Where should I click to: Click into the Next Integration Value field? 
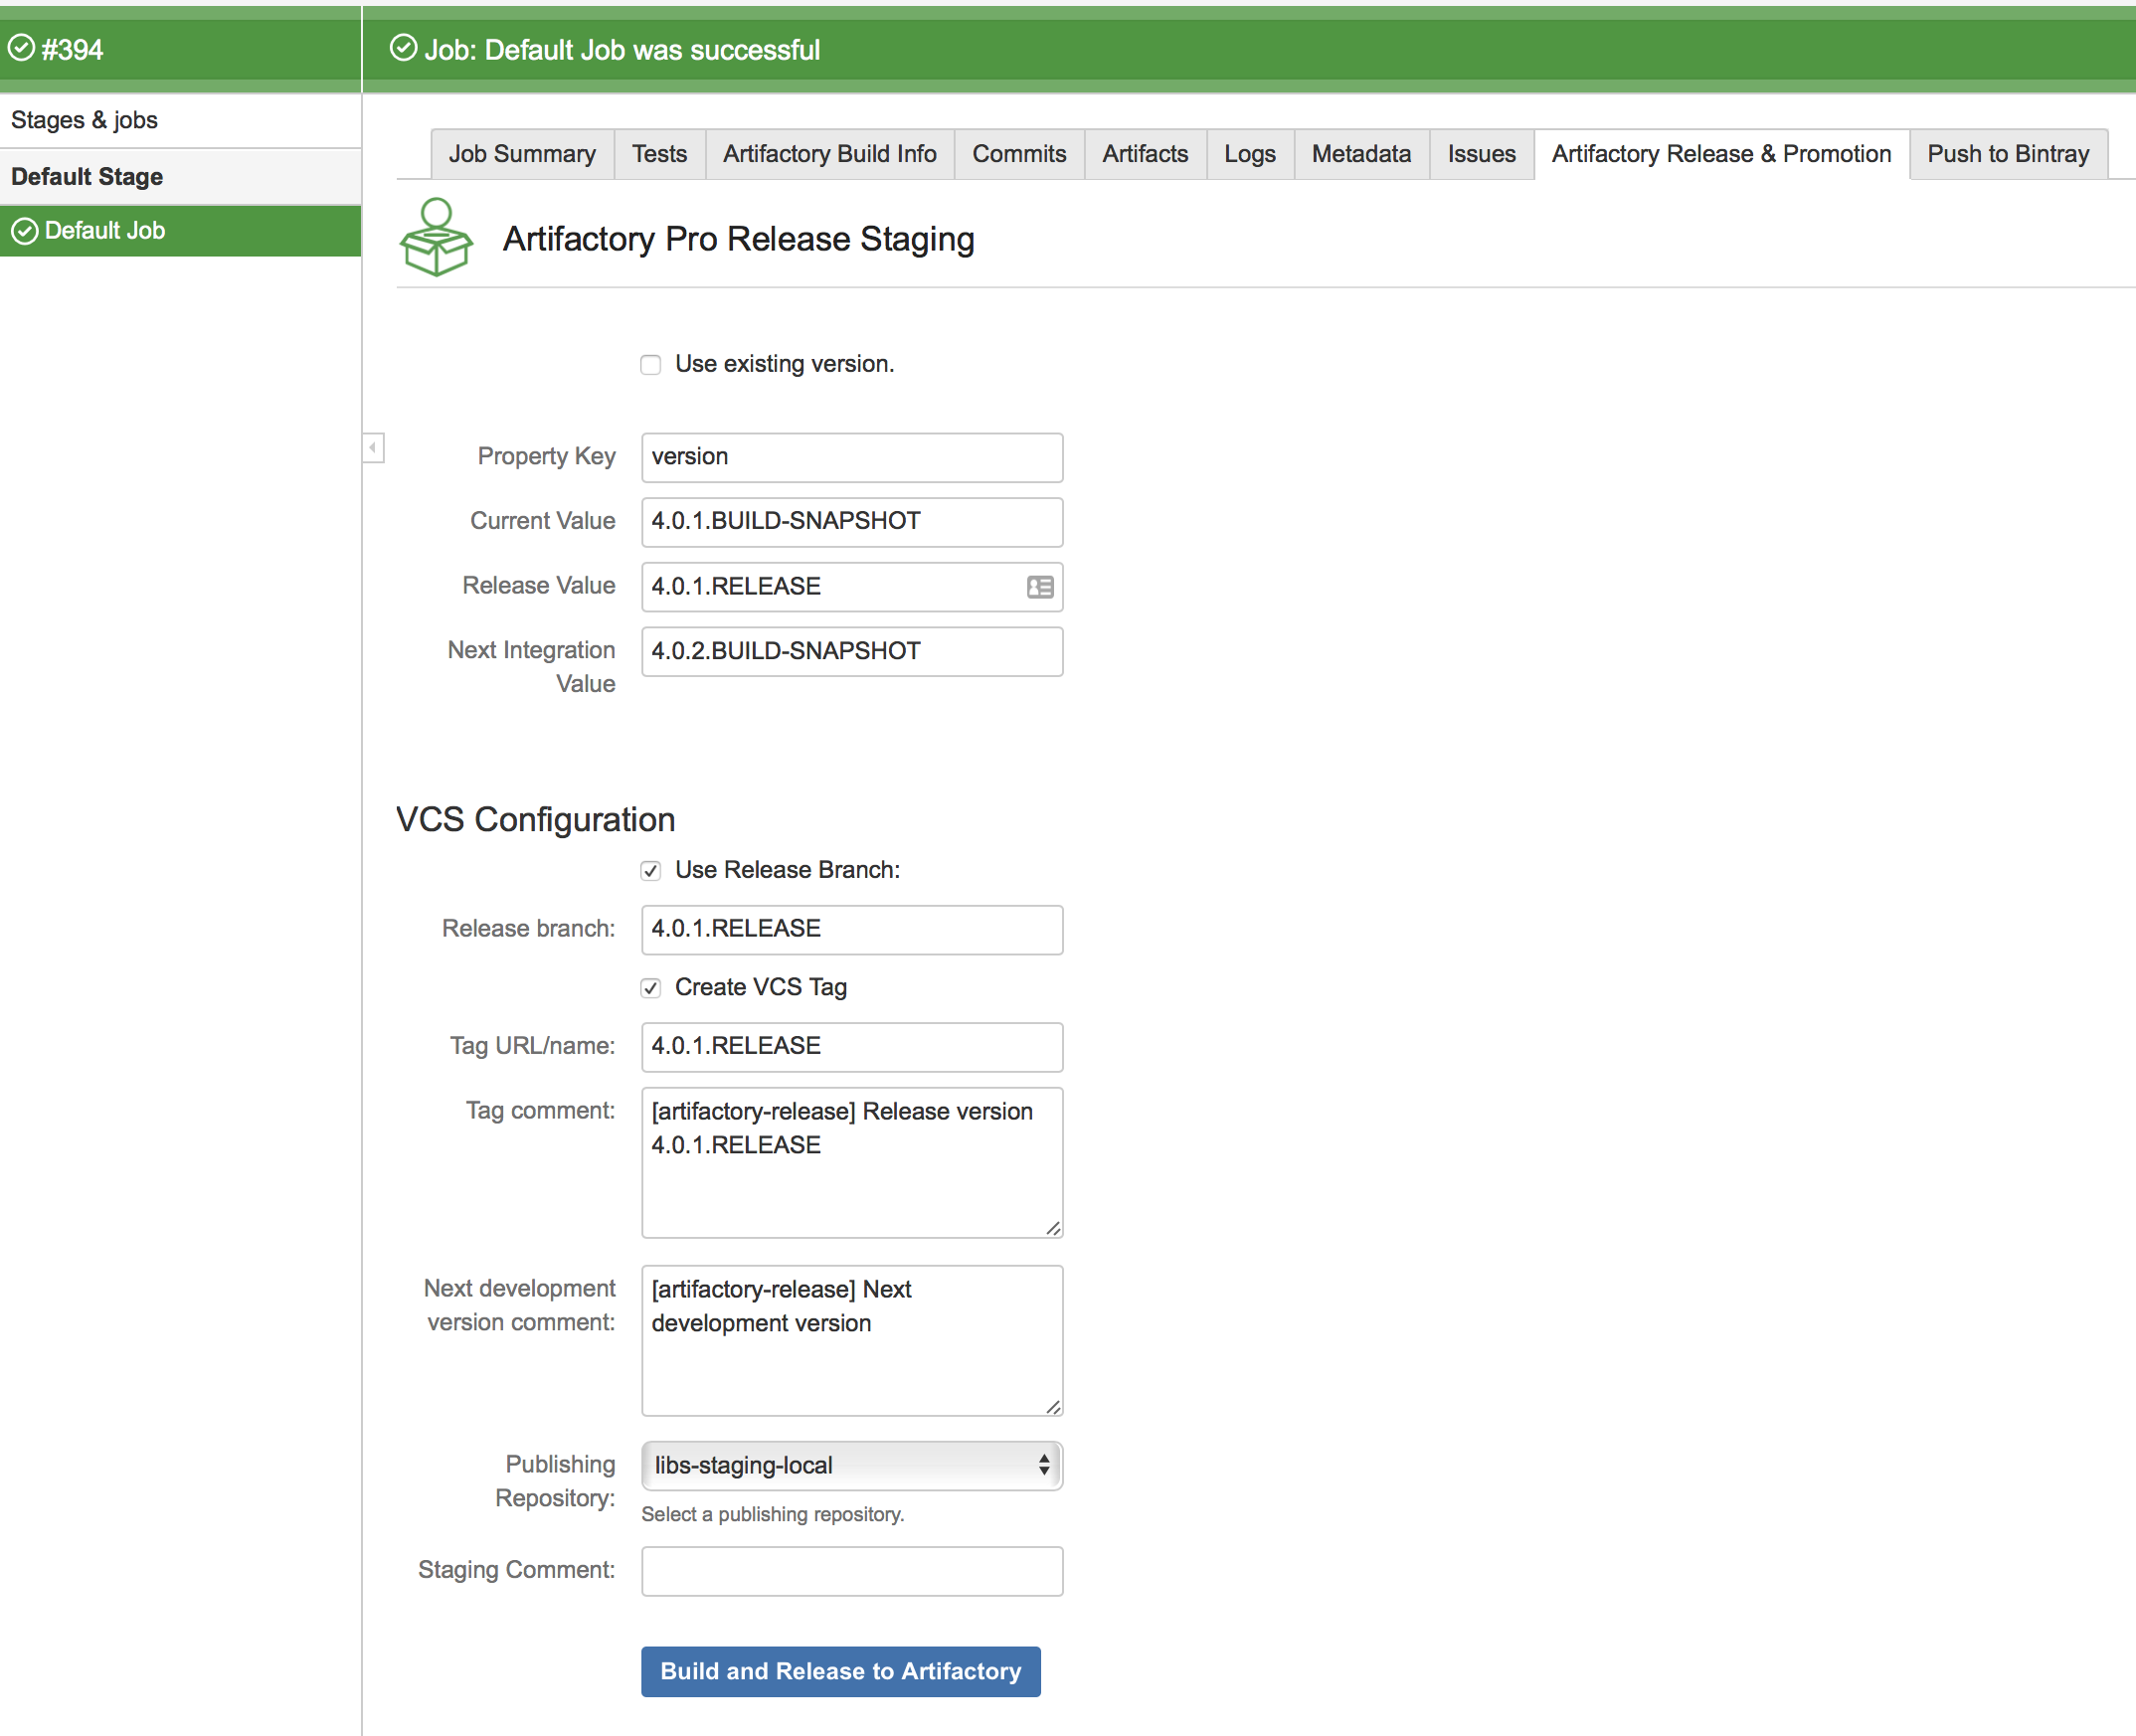pyautogui.click(x=851, y=651)
